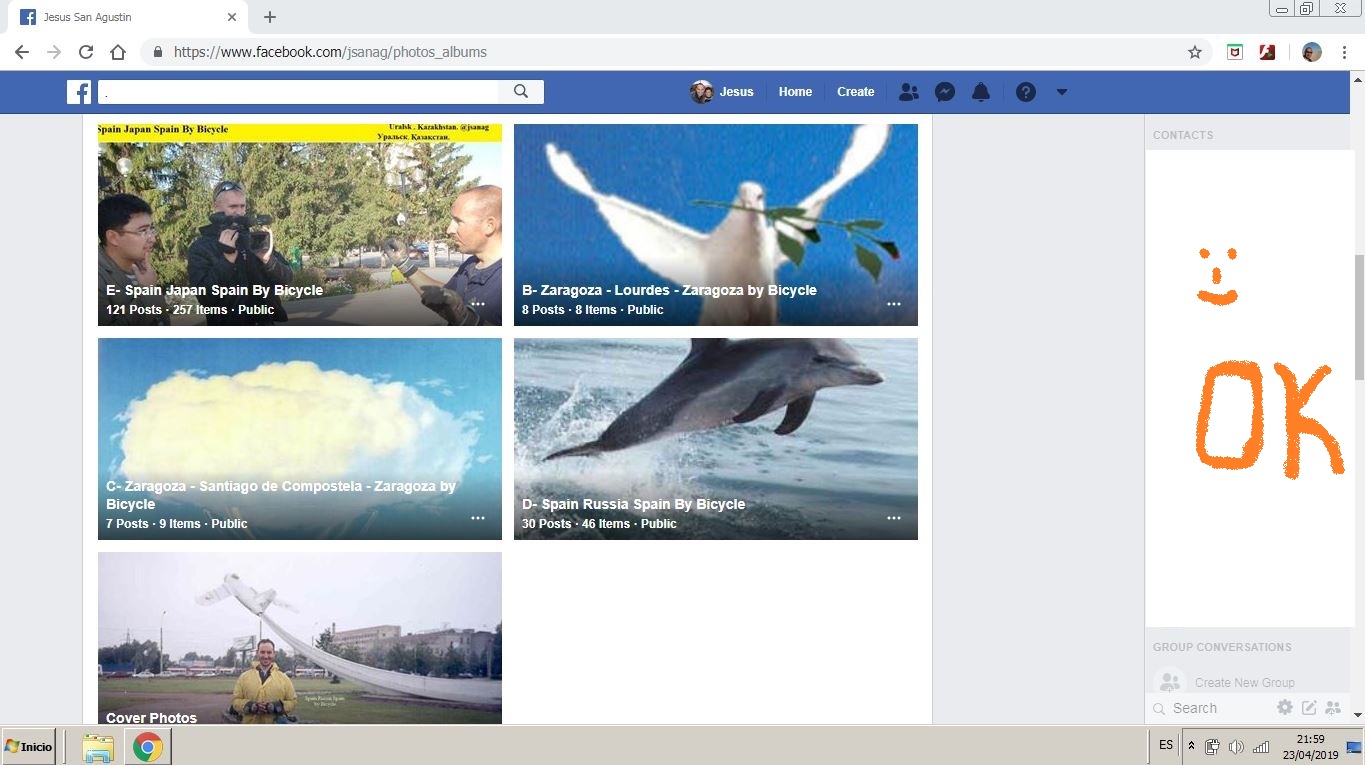Open options menu for Zaragoza Lourdes album
1365x765 pixels.
[x=894, y=304]
